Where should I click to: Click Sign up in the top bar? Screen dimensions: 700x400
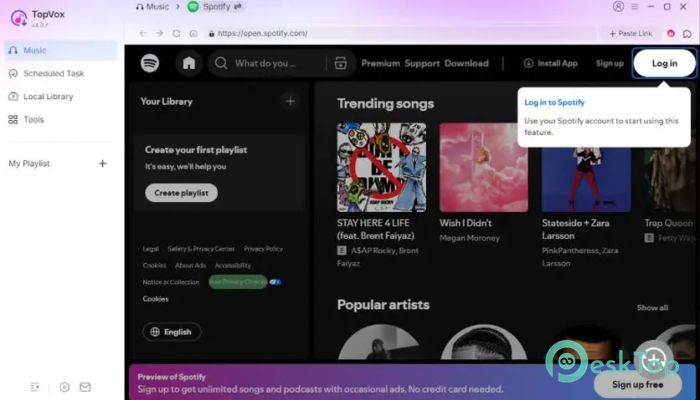609,63
